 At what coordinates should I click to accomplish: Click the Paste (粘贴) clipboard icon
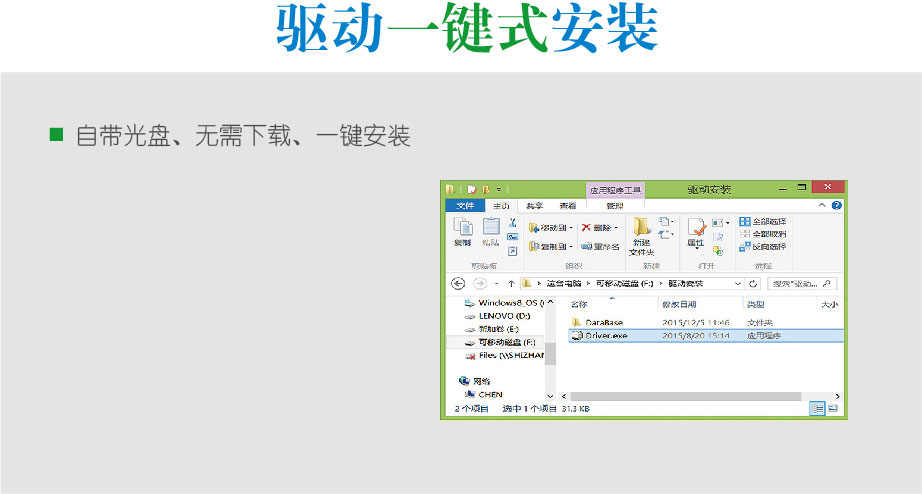[491, 230]
